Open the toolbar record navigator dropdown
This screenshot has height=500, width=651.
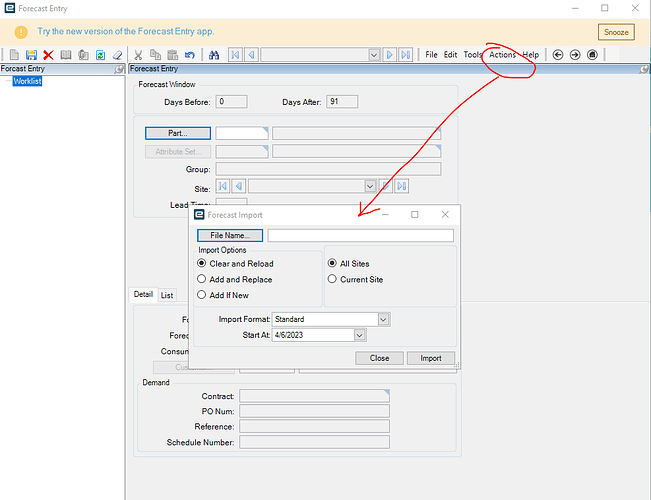coord(374,55)
